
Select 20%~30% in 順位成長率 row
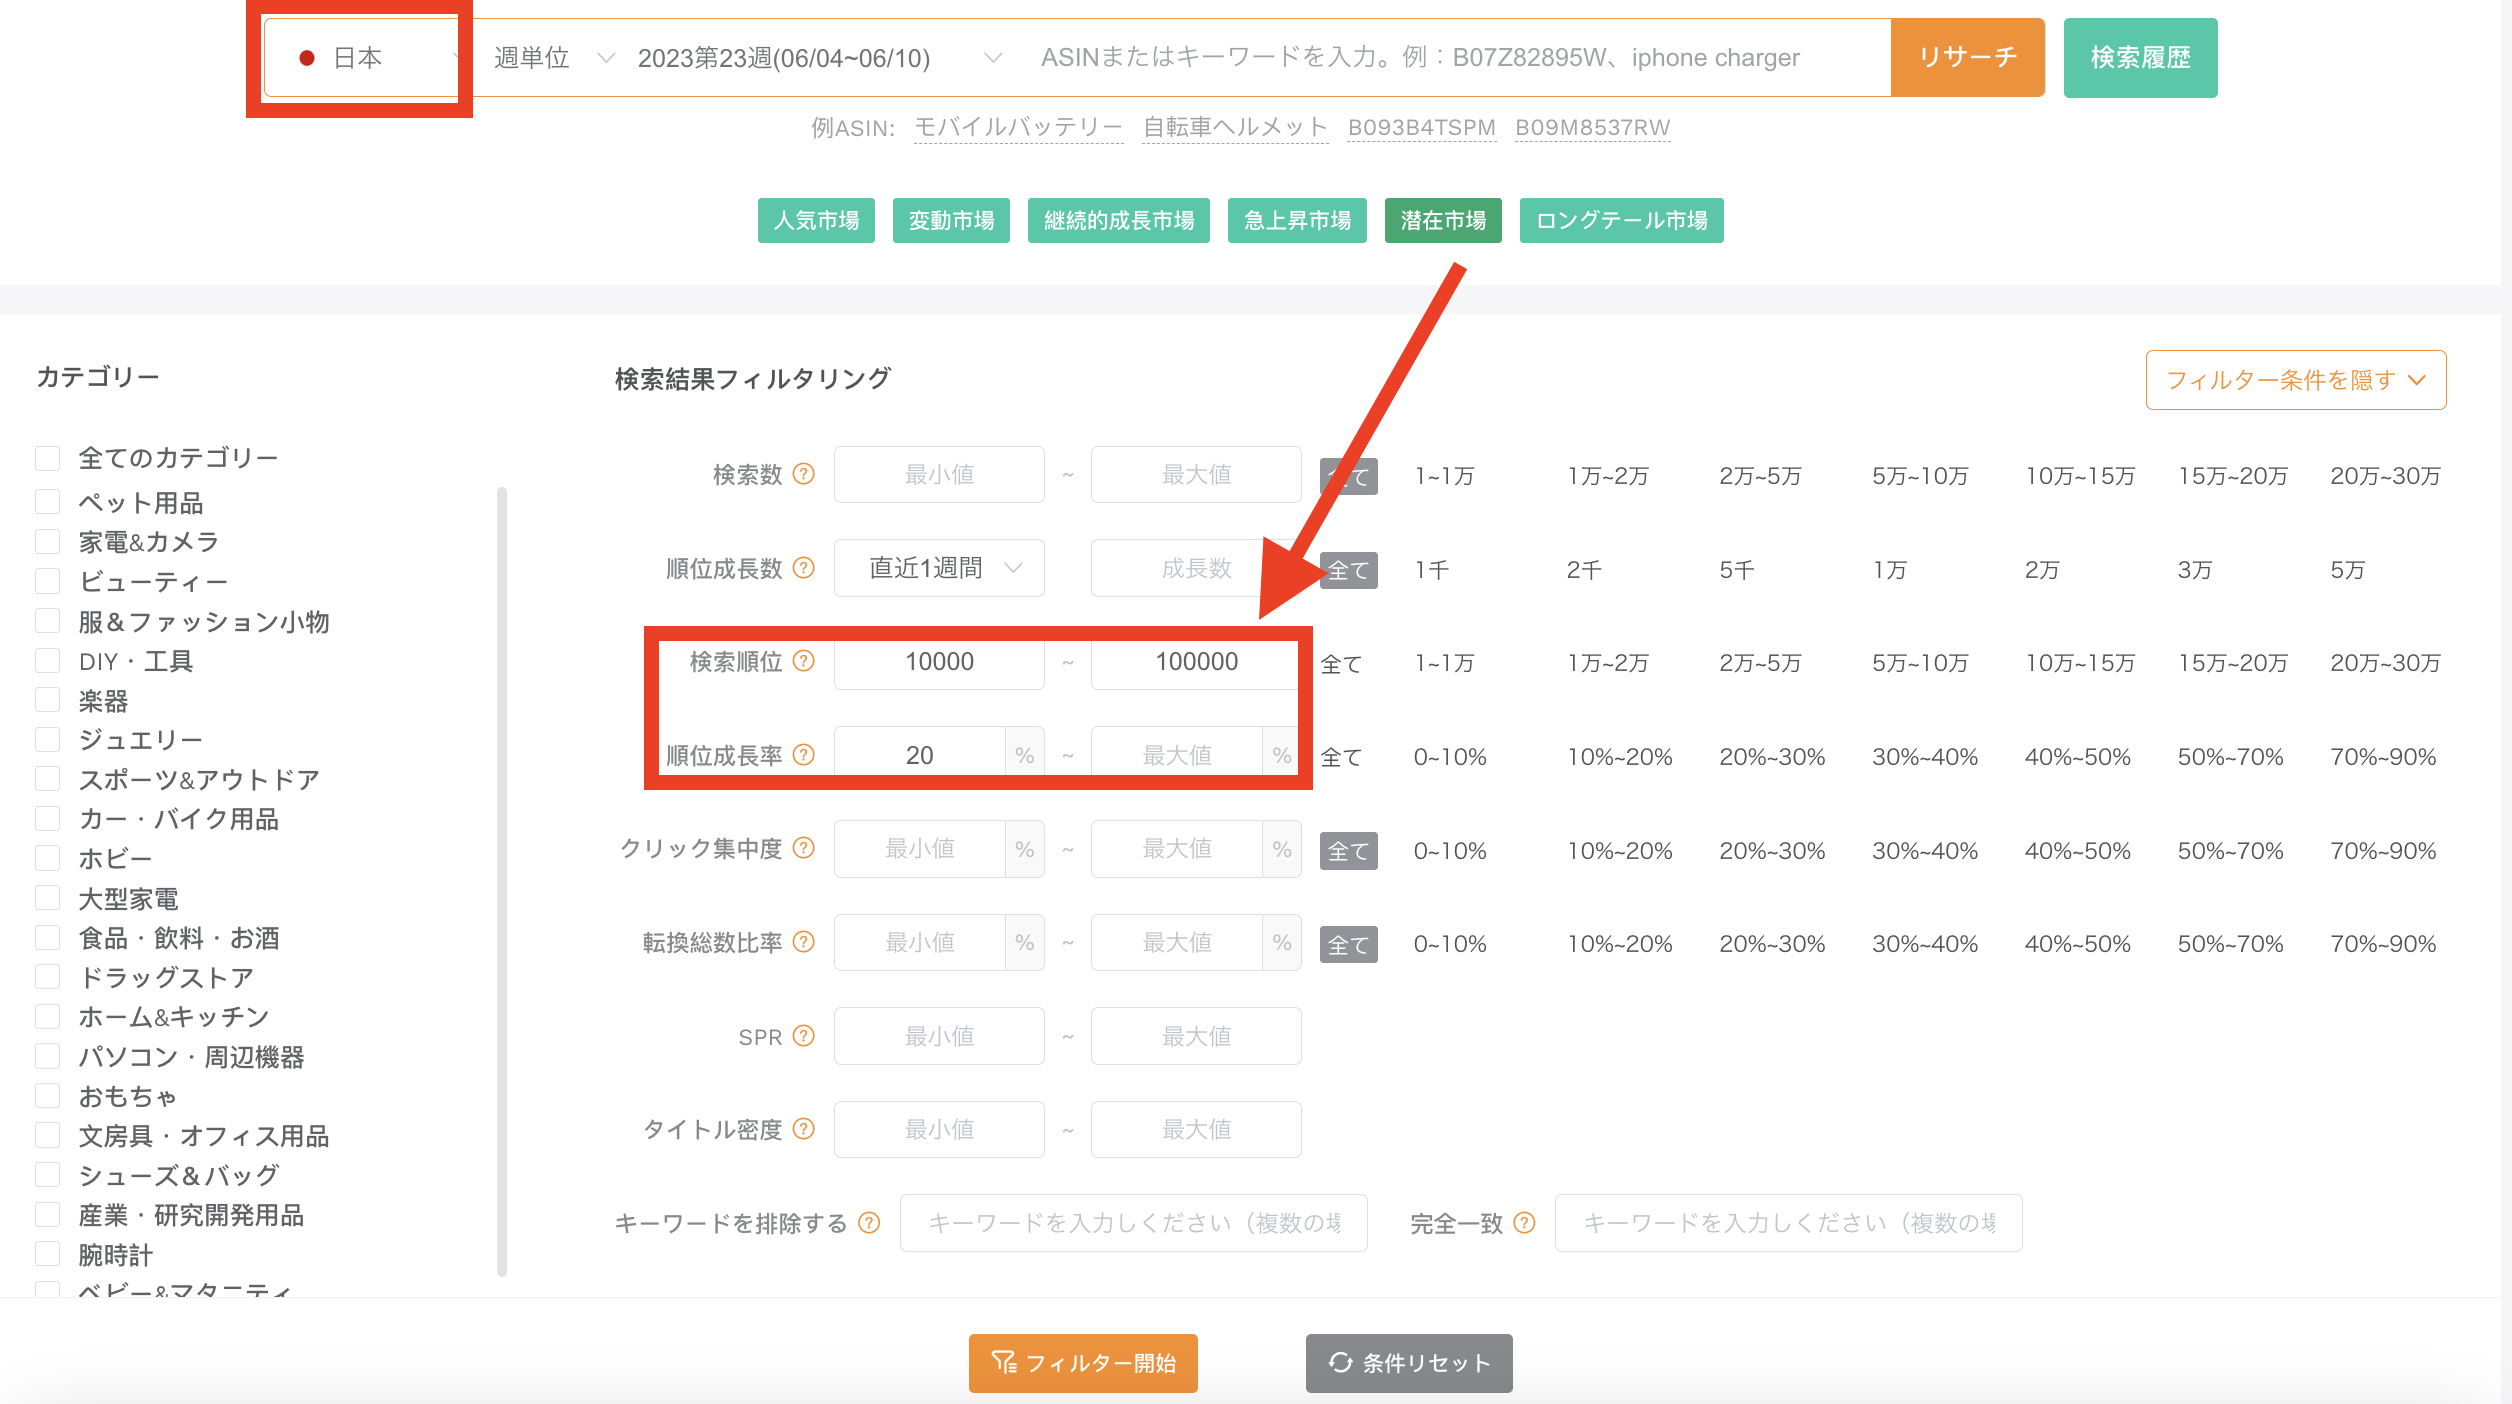click(1772, 757)
